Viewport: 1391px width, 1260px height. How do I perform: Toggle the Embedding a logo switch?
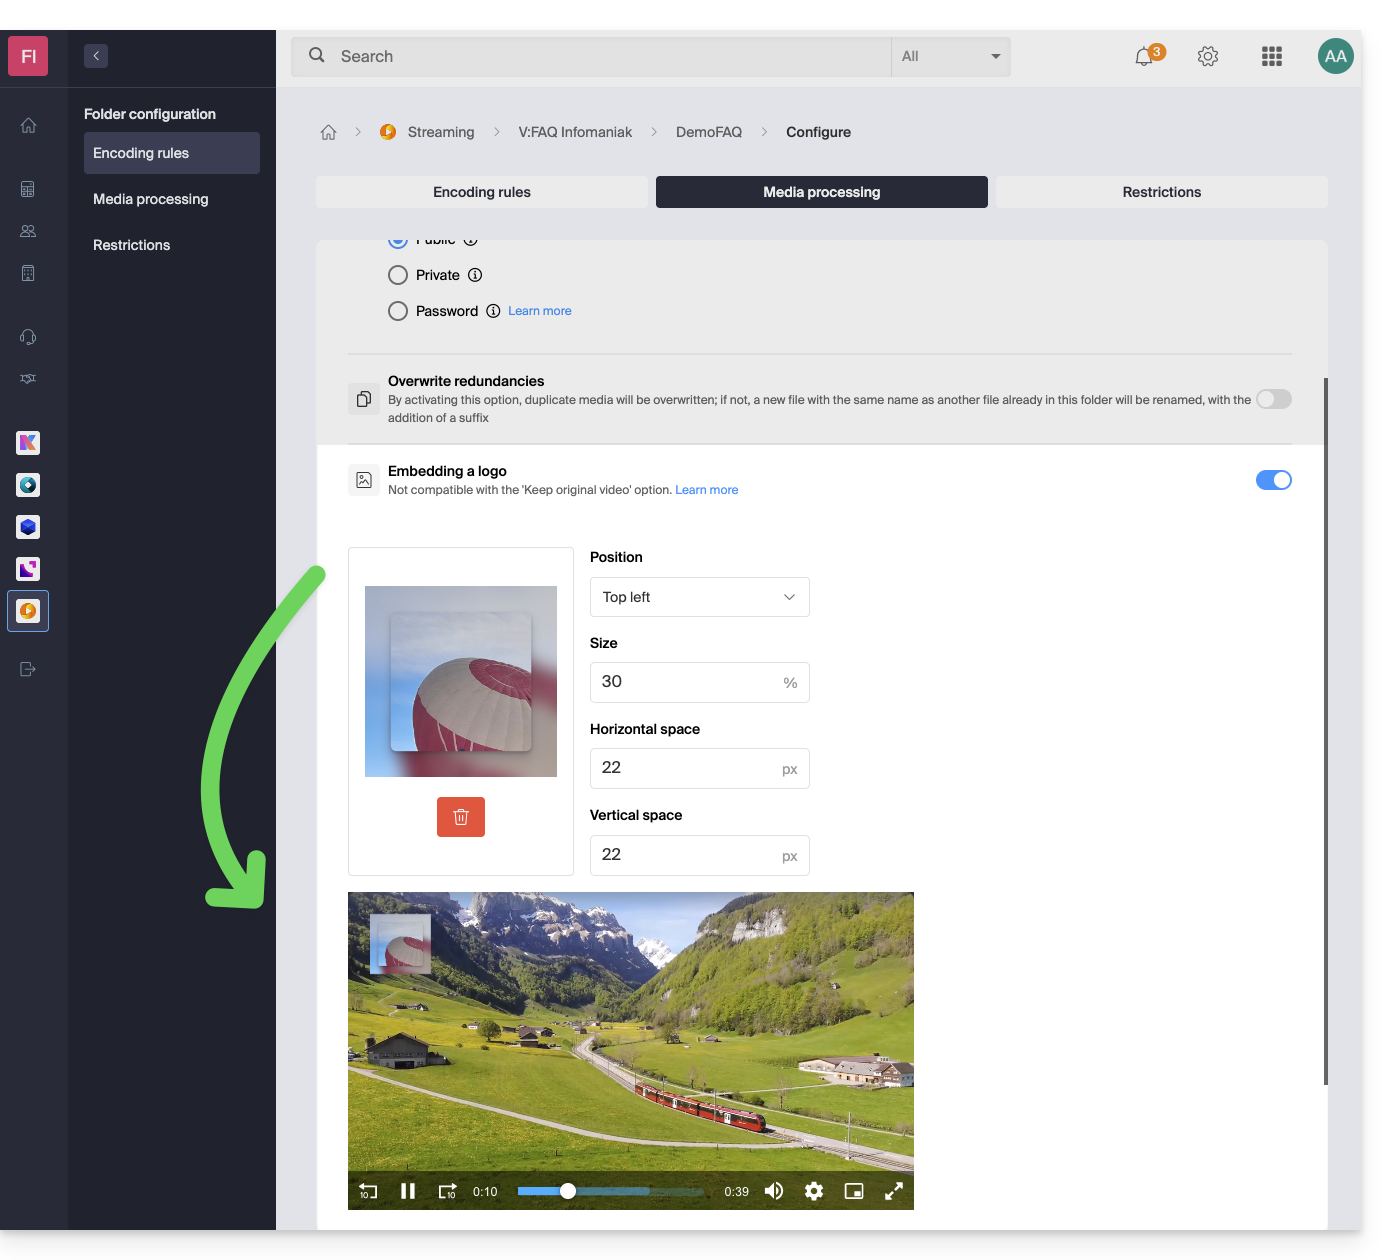click(1273, 480)
